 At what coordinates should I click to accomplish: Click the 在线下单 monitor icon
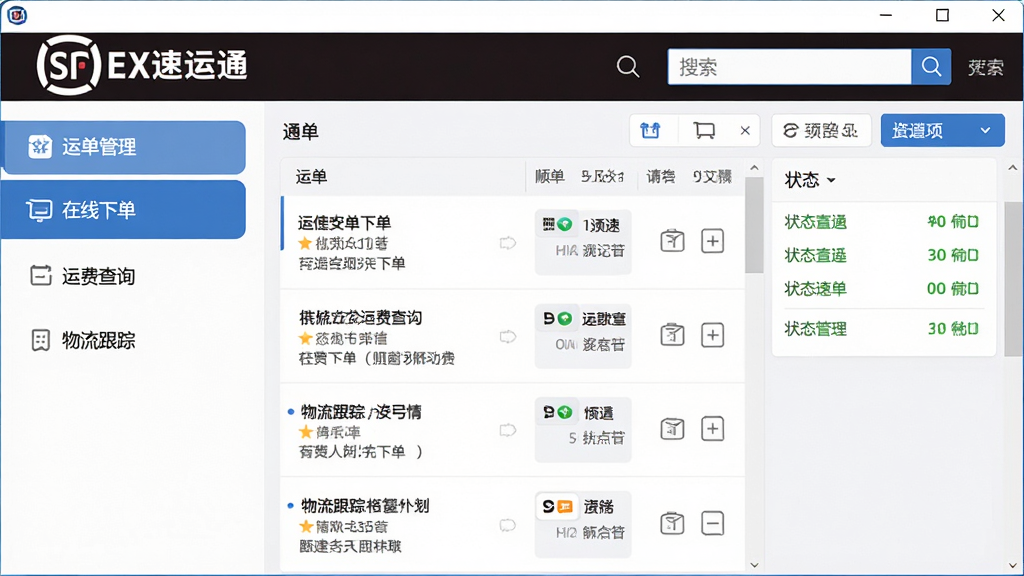pos(39,210)
